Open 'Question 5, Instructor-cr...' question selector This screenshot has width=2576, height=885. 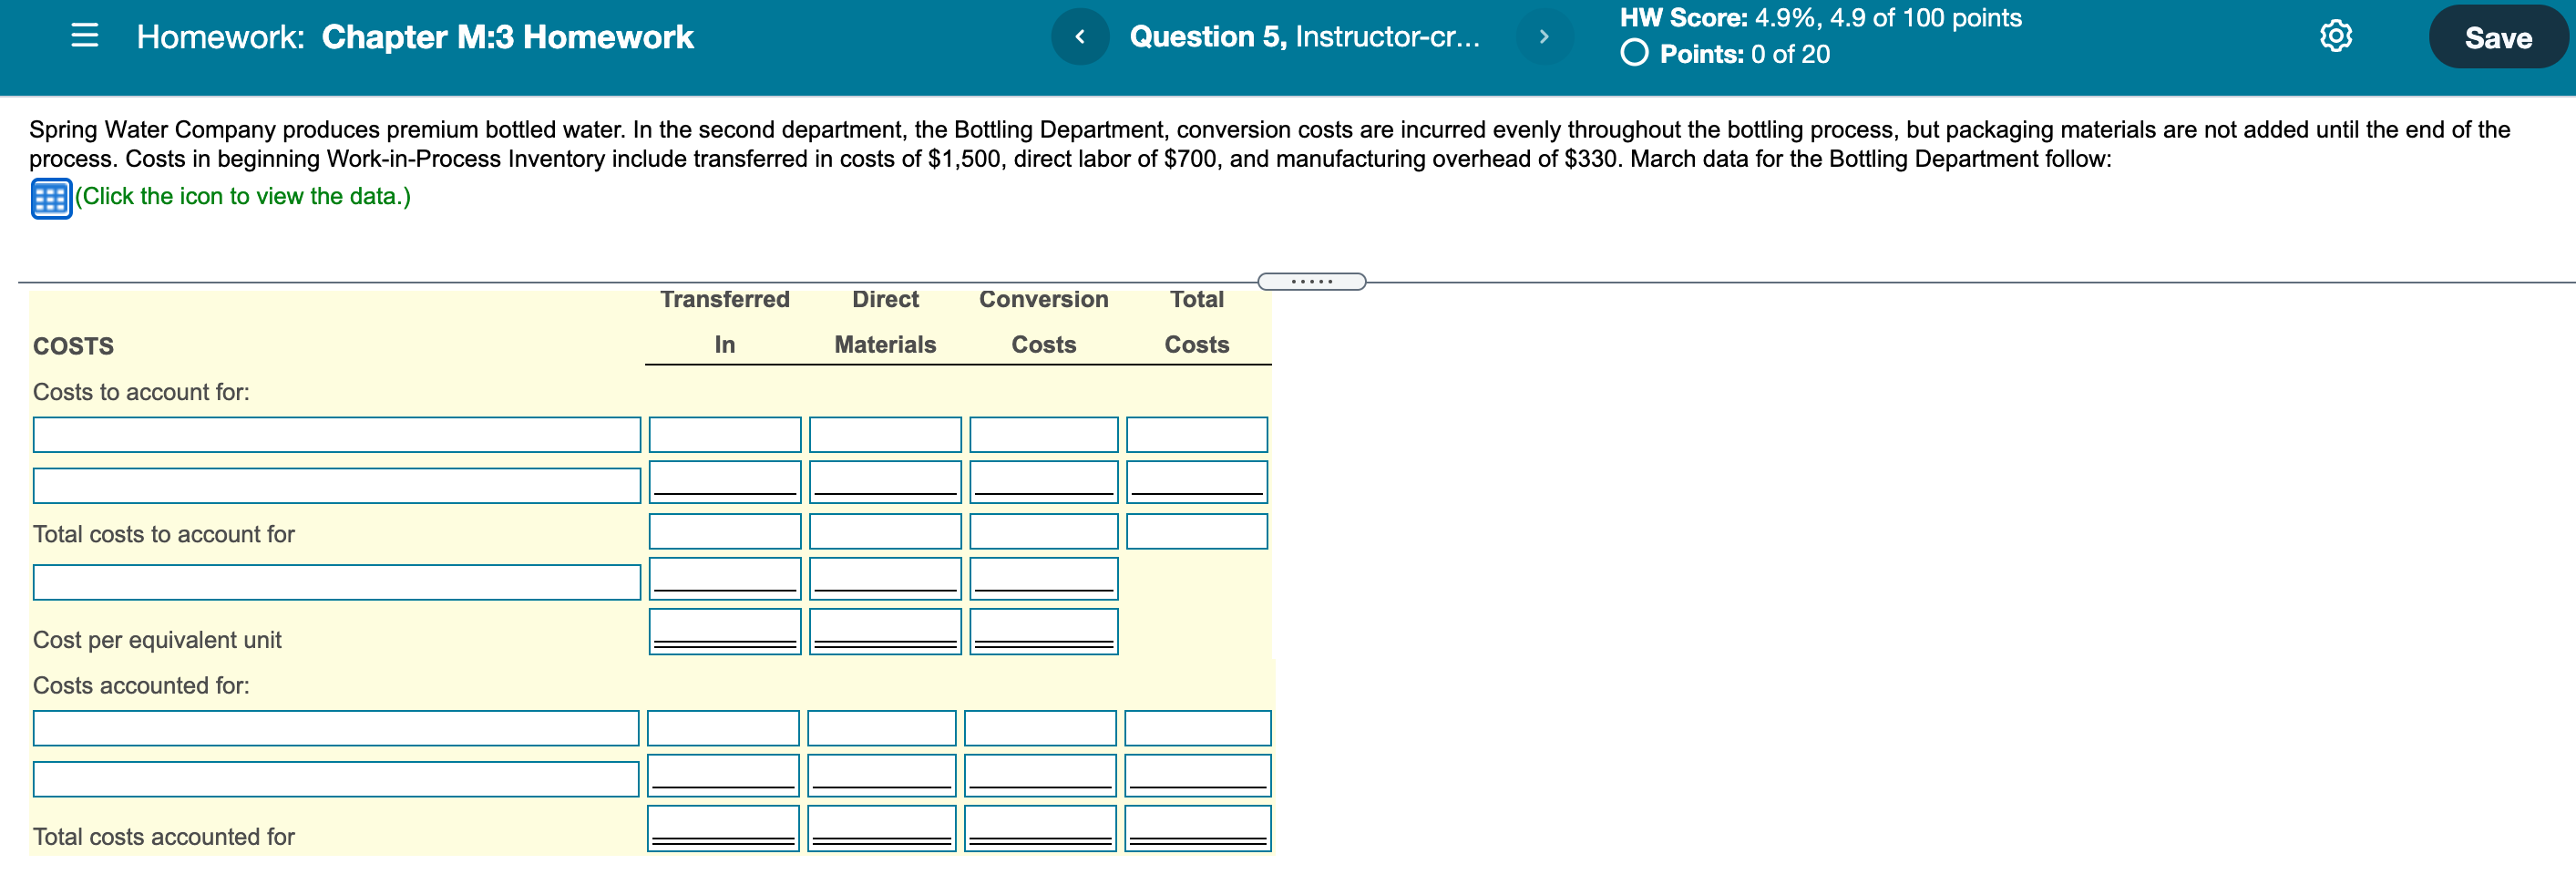1304,37
